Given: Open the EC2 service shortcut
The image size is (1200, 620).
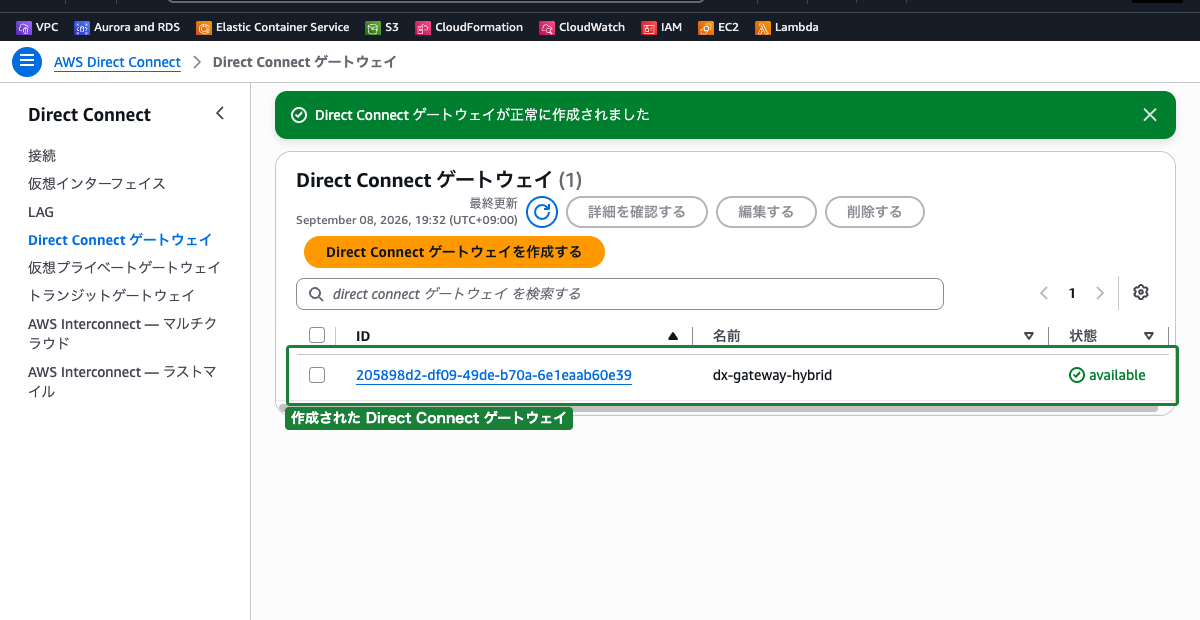Looking at the screenshot, I should point(718,27).
